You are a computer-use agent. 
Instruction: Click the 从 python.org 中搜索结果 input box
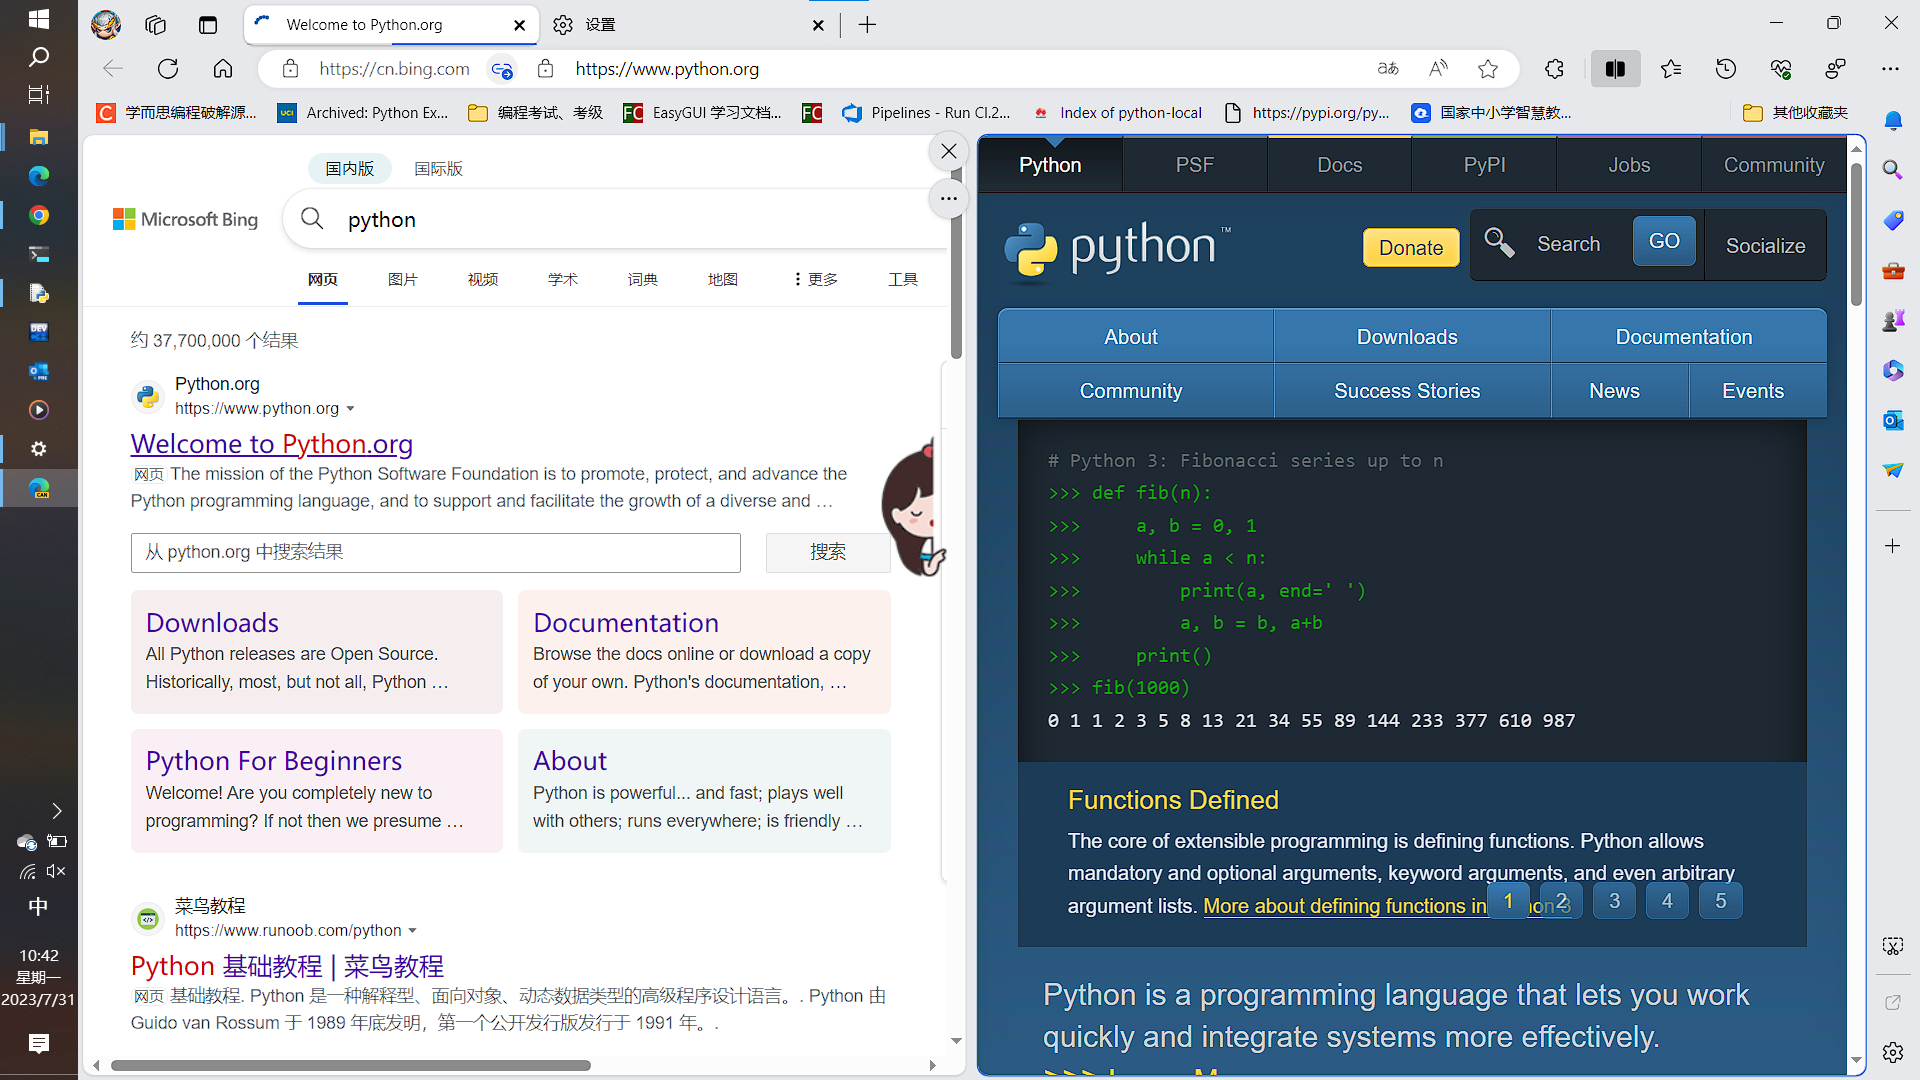436,552
